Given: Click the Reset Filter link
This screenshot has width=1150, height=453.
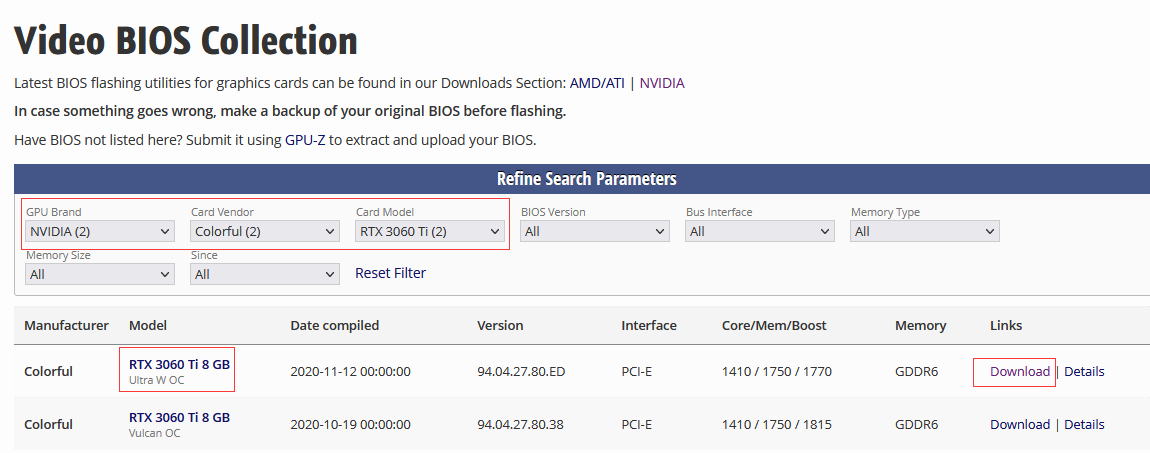Looking at the screenshot, I should (x=390, y=273).
